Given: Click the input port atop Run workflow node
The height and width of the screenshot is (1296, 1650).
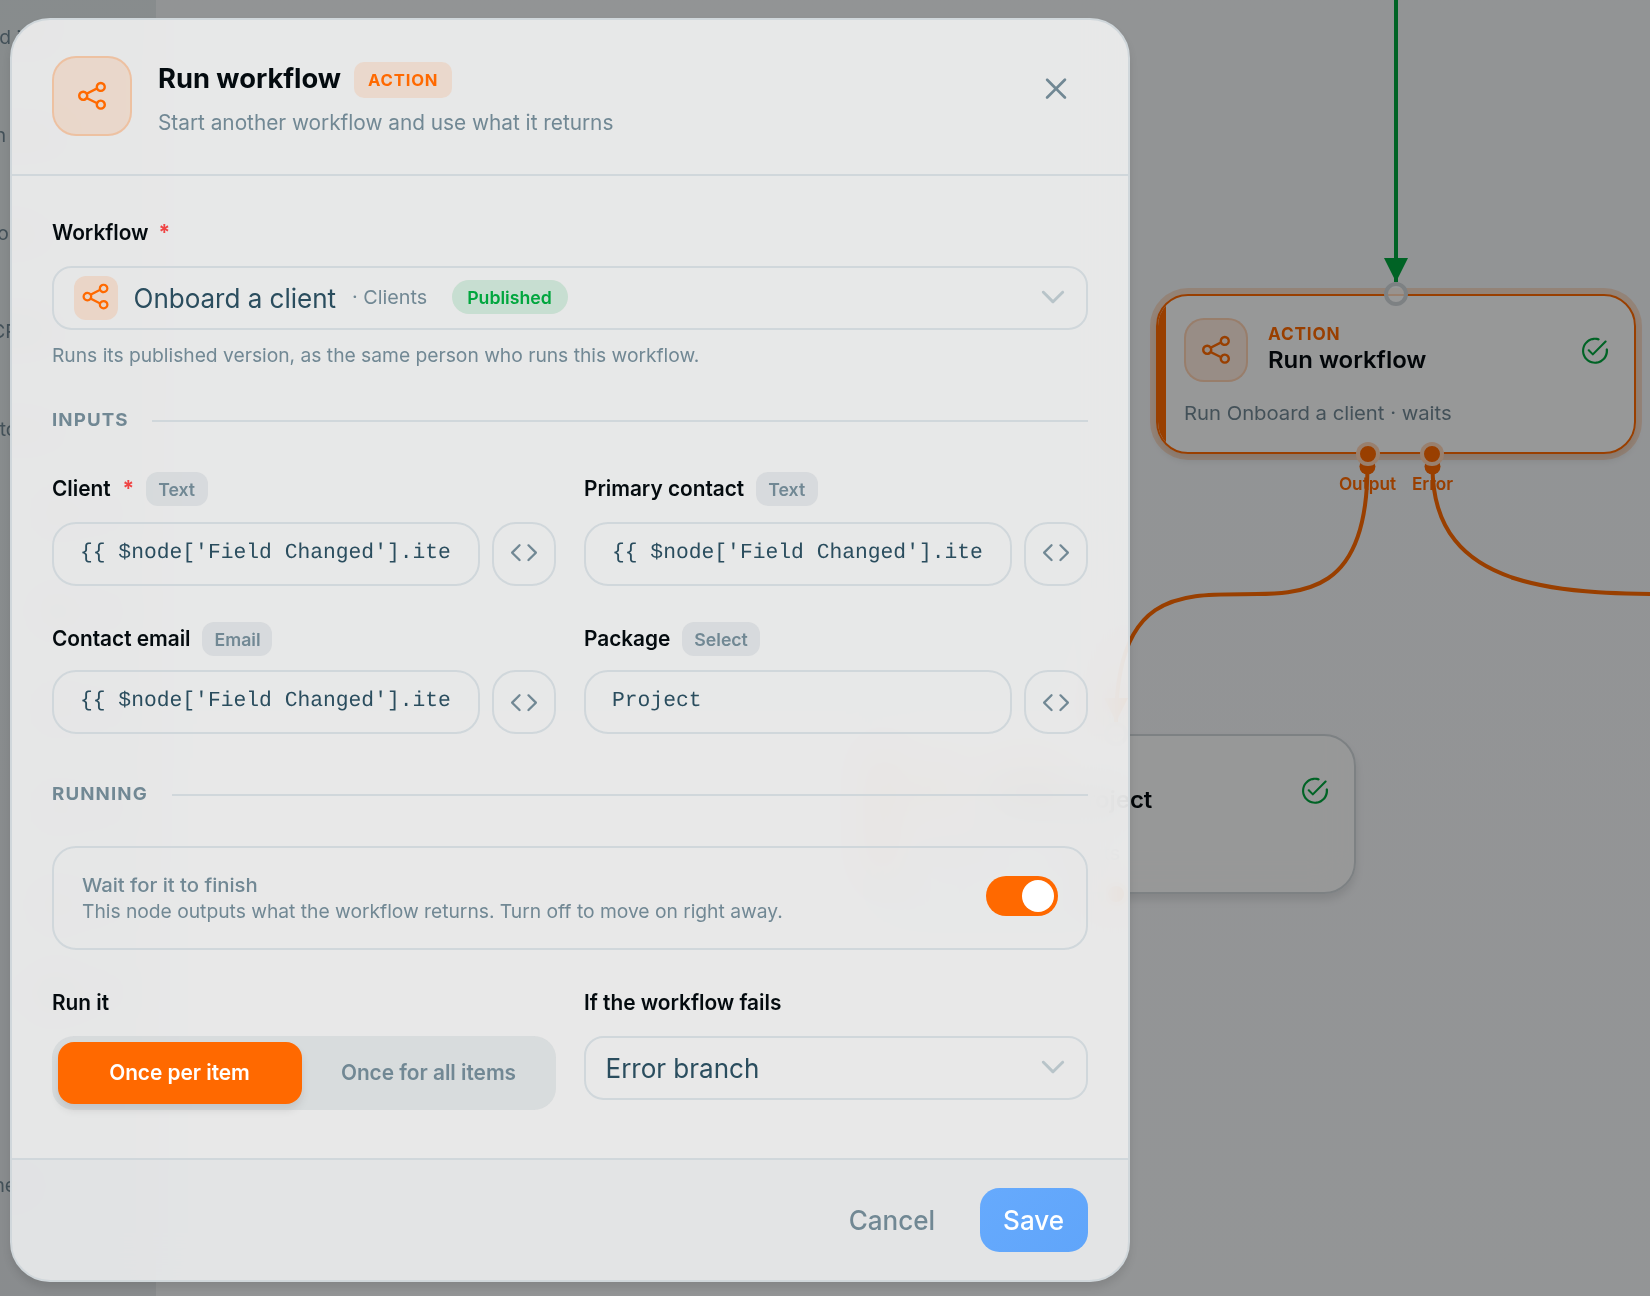Looking at the screenshot, I should [1396, 294].
